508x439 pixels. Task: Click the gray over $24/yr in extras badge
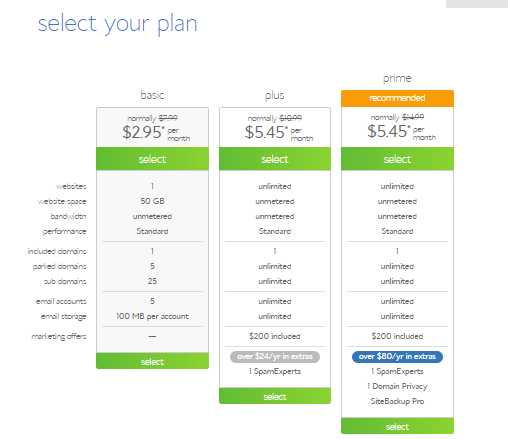click(275, 357)
